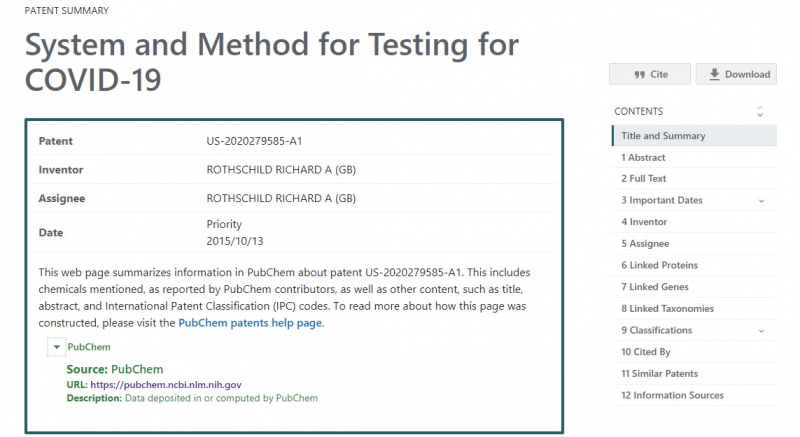Open the pubchem.ncbi.nlm.nih.gov URL
Image resolution: width=800 pixels, height=437 pixels.
166,384
